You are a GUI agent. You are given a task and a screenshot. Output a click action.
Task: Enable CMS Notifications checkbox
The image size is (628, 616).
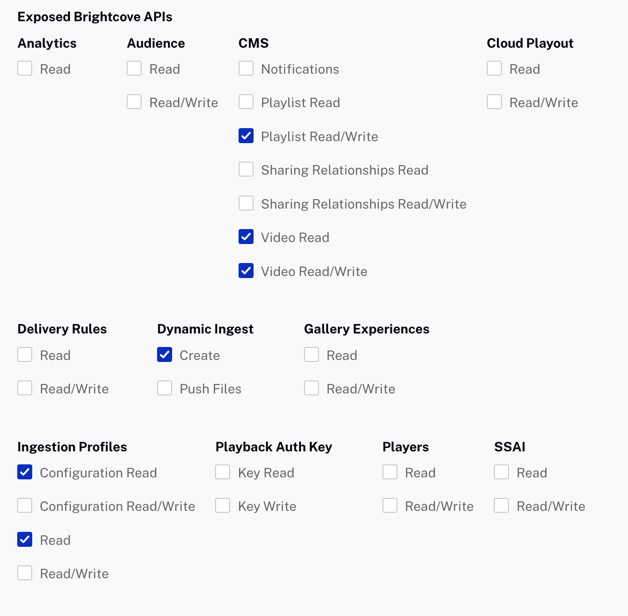(246, 68)
